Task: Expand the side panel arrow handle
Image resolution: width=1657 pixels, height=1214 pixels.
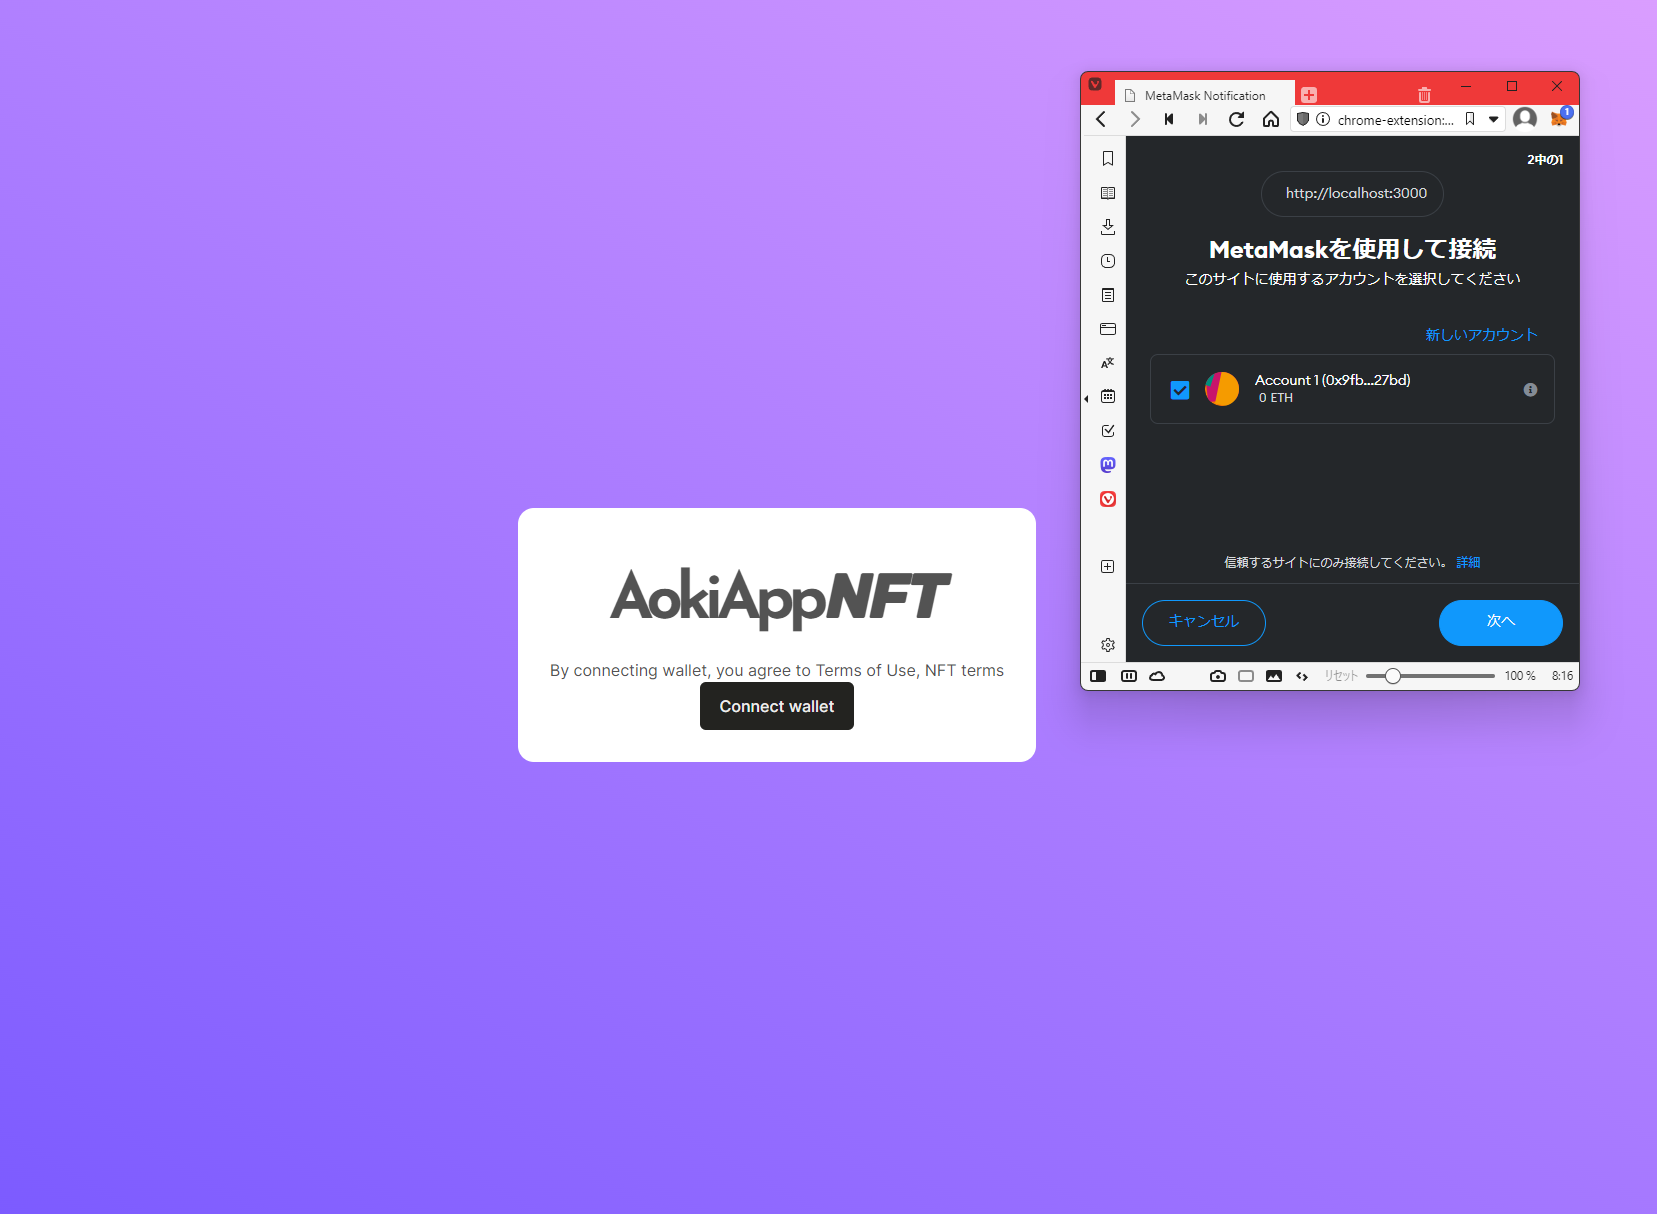Action: [1087, 399]
